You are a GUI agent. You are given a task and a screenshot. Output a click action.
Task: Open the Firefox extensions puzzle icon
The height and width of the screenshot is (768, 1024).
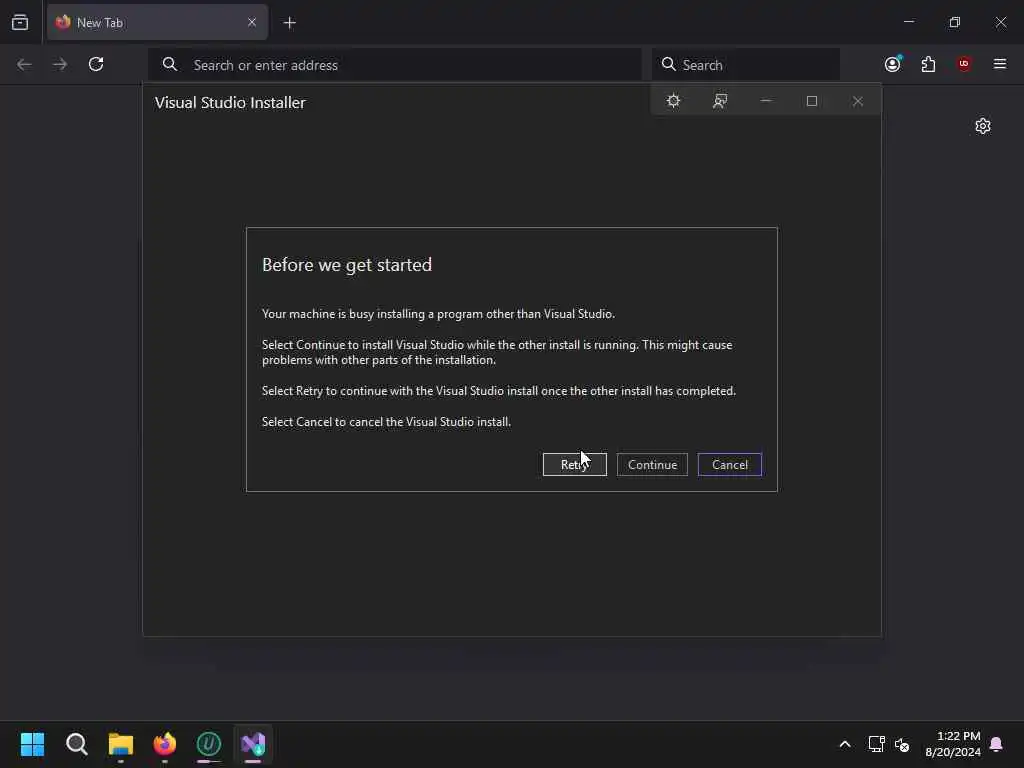[928, 64]
